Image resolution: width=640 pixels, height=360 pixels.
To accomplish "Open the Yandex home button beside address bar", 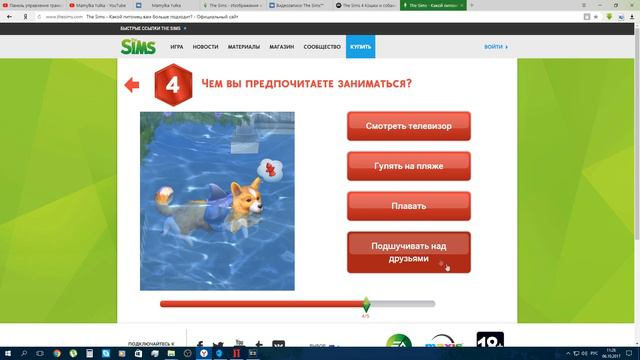I will point(25,17).
